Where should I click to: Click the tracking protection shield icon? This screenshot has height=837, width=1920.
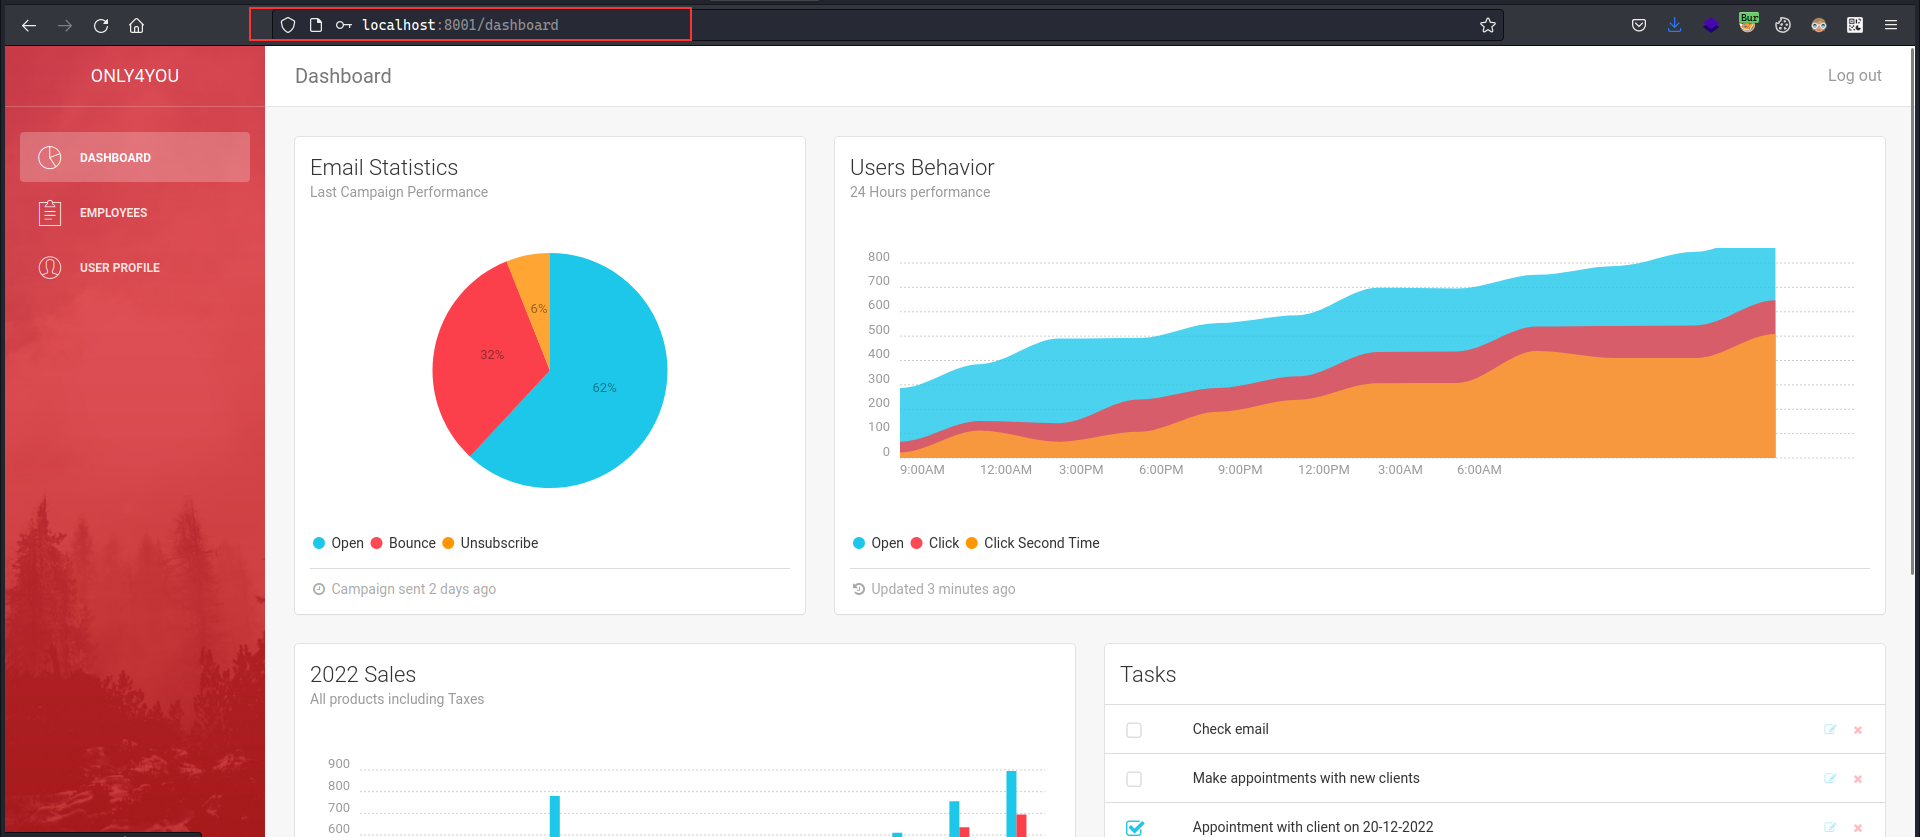point(288,25)
